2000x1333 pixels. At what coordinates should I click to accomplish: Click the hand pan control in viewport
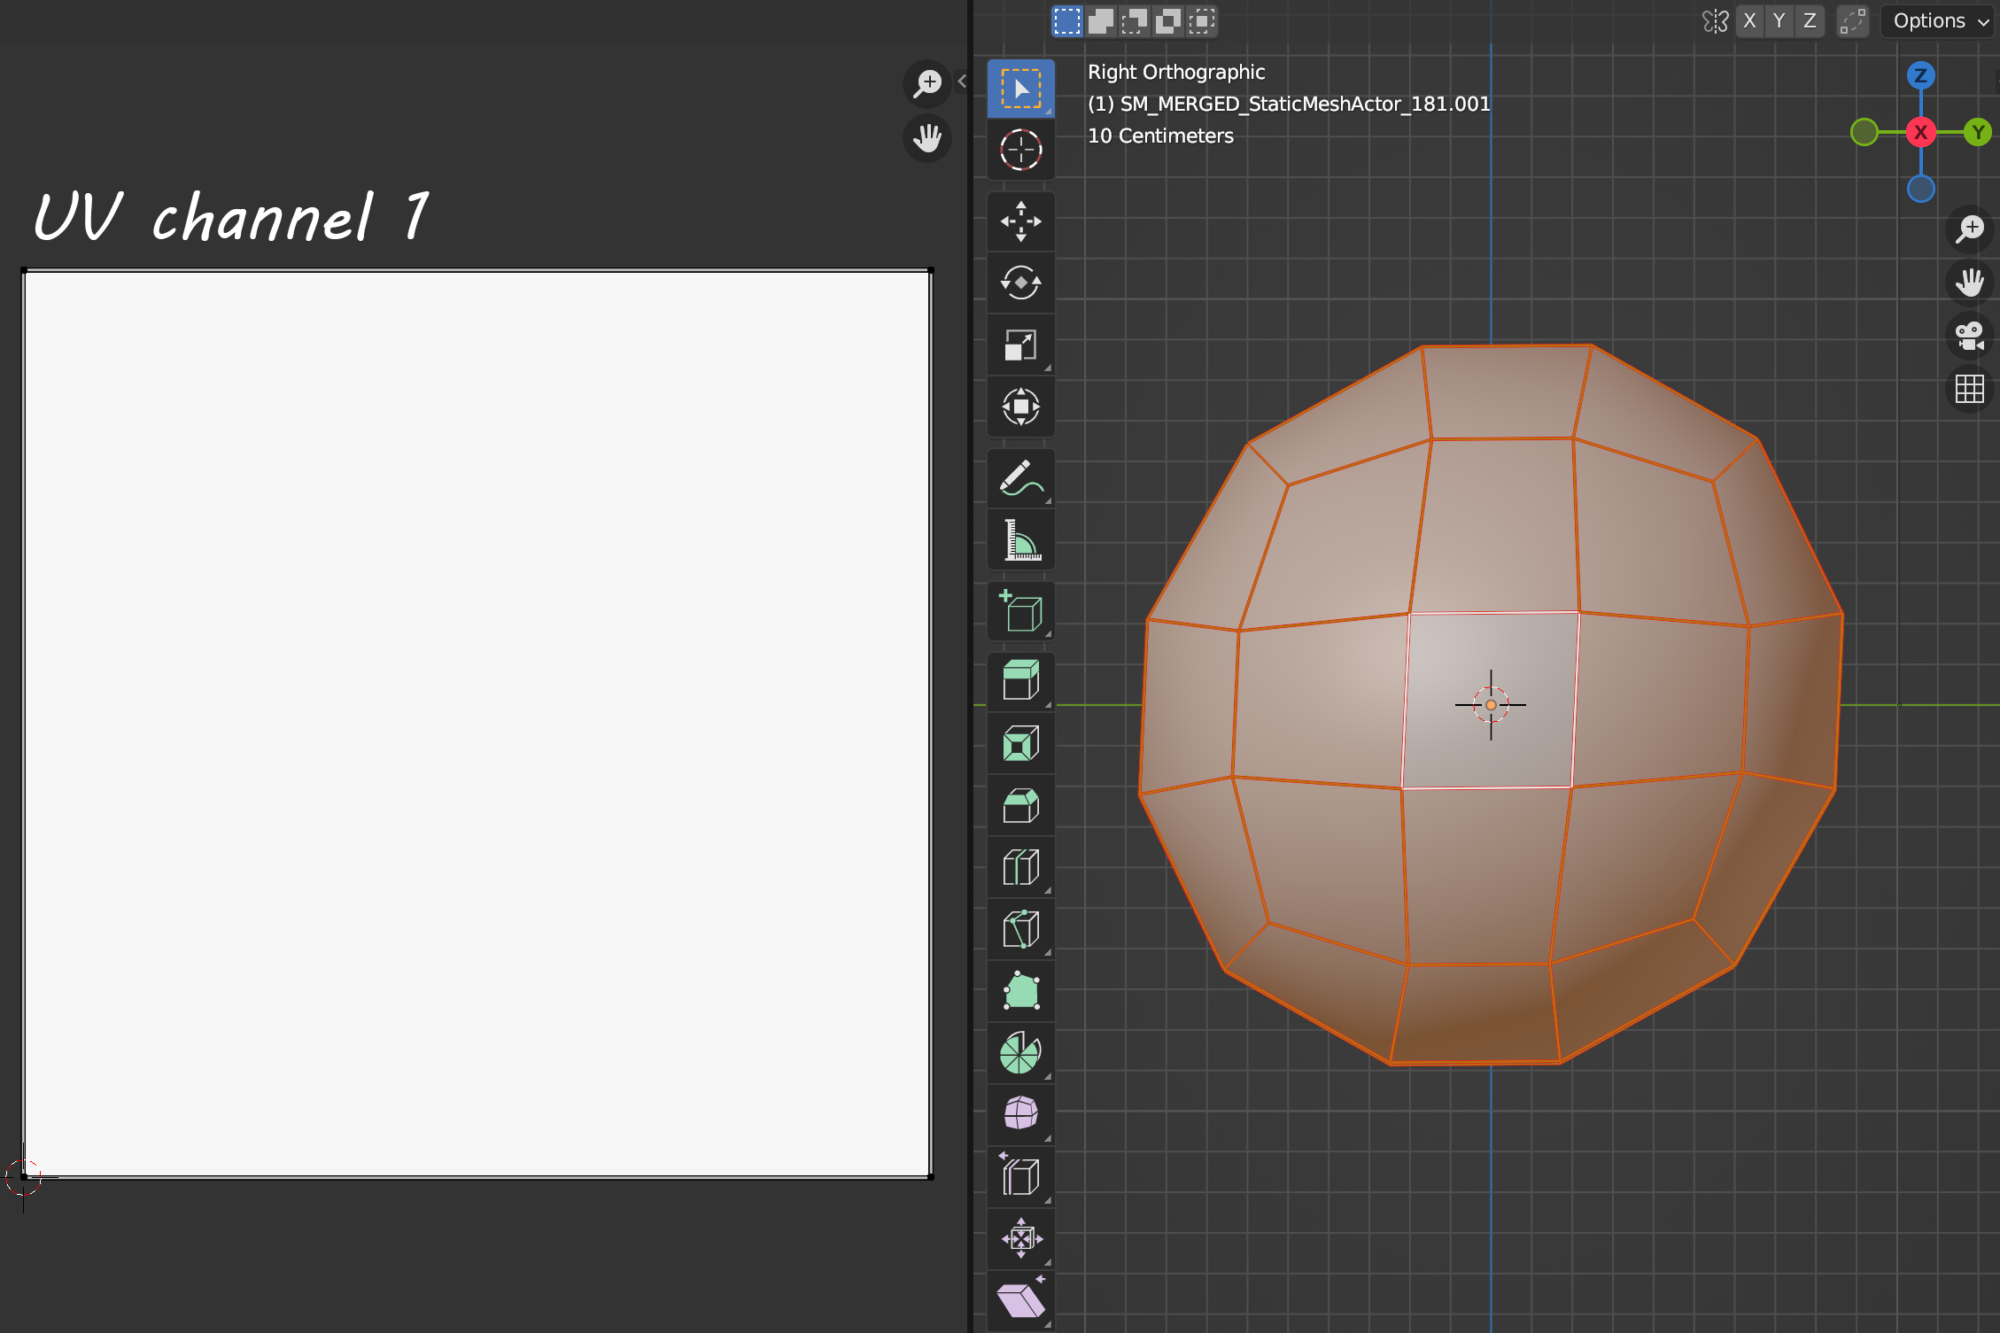1969,282
